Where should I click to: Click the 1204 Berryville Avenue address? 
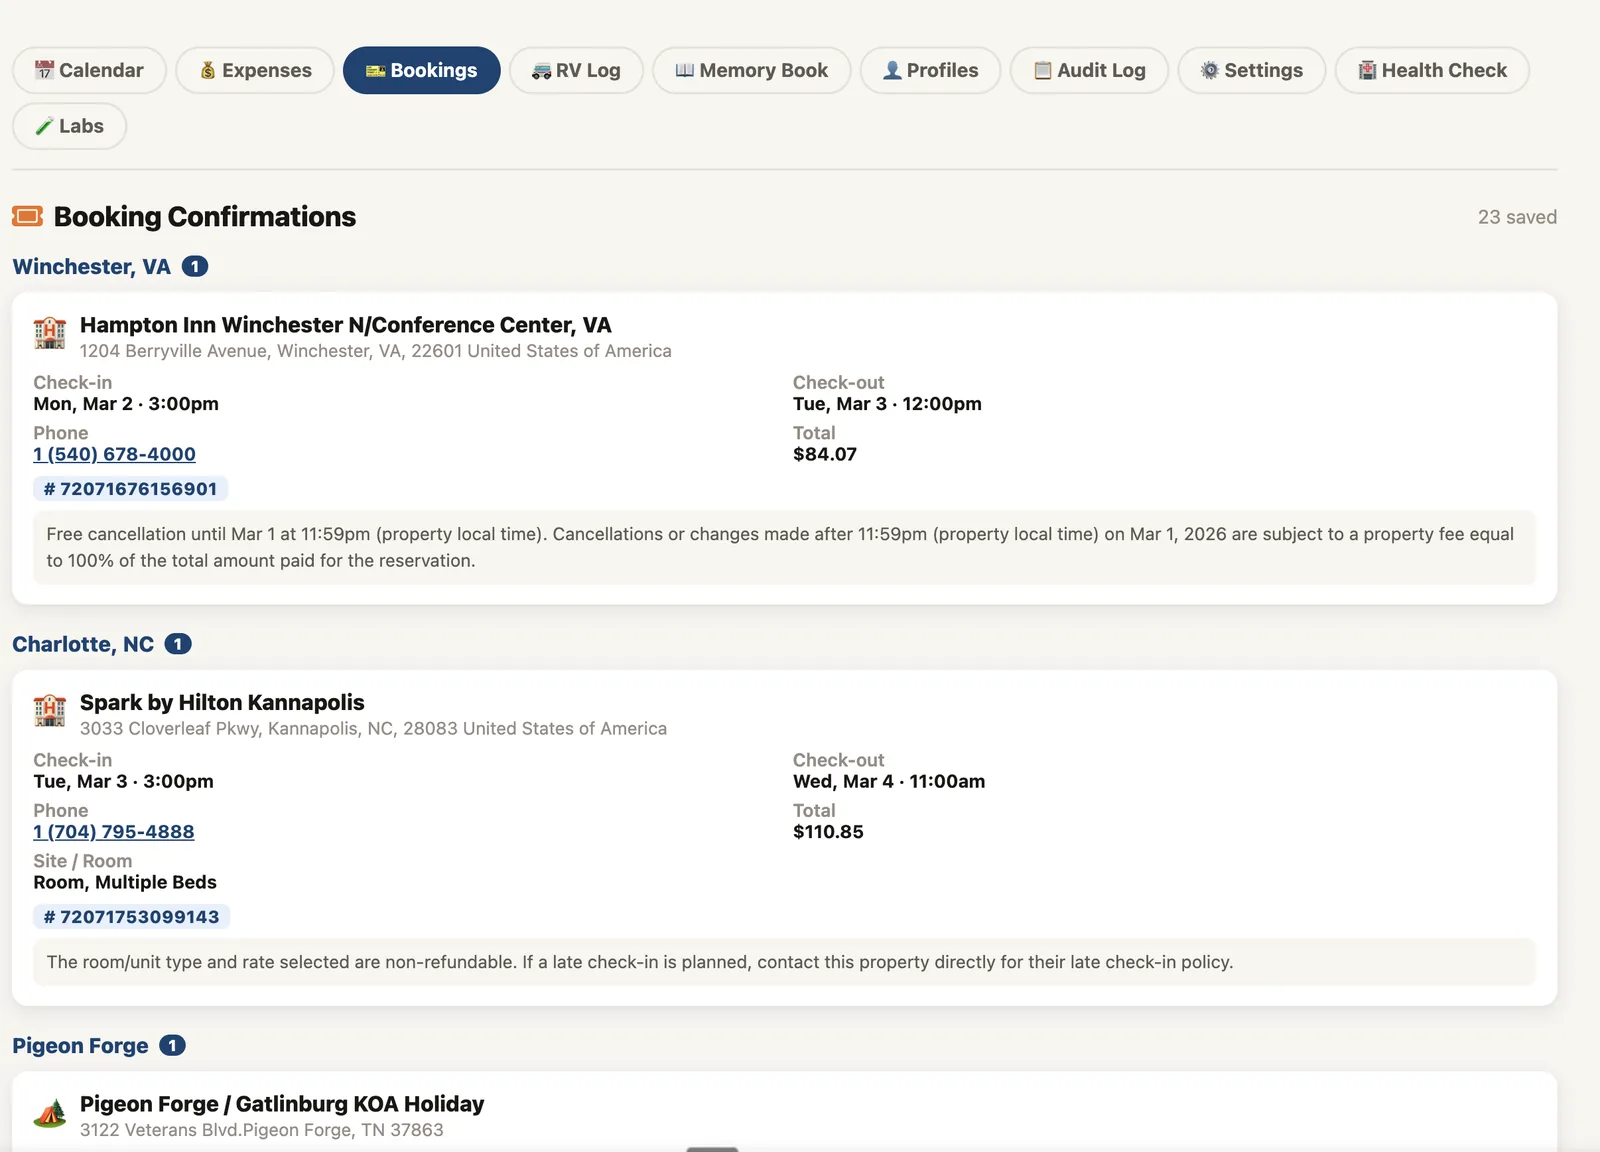376,351
